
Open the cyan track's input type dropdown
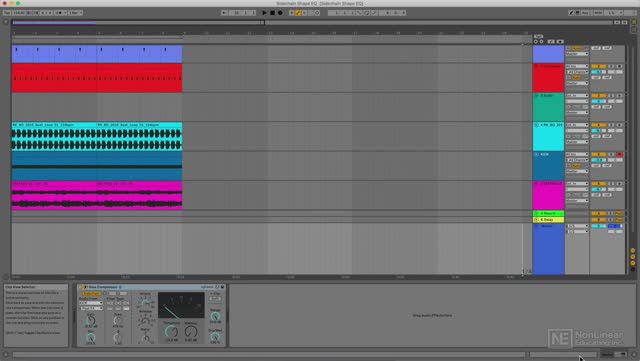577,125
